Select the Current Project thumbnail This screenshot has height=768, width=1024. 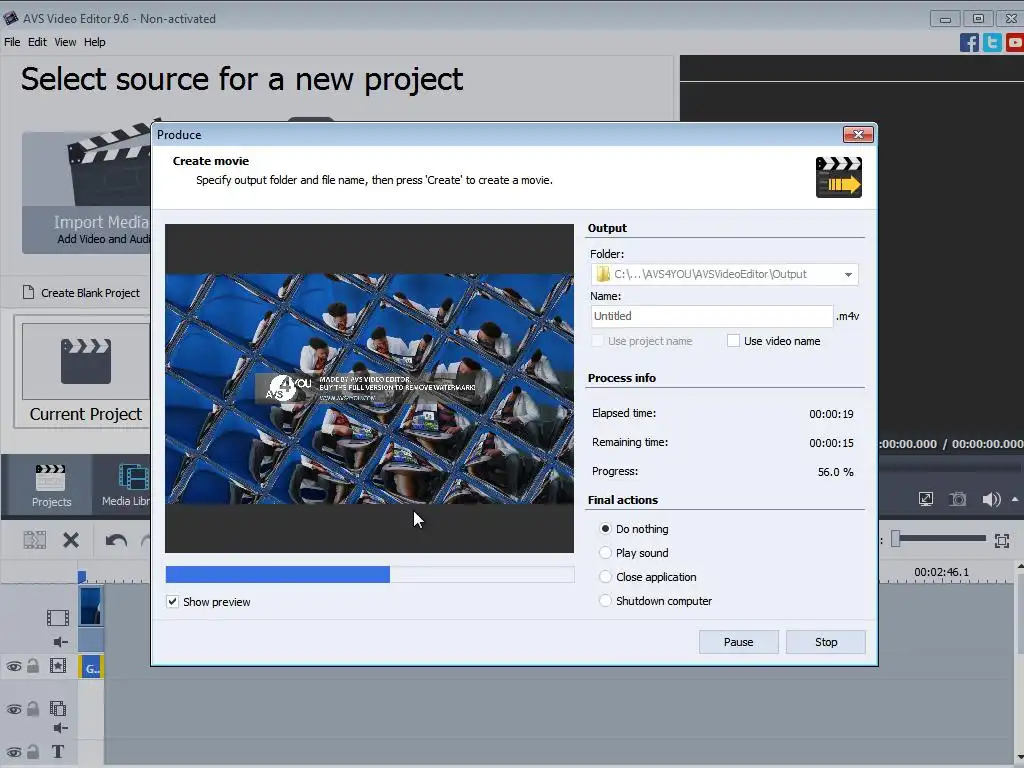86,361
